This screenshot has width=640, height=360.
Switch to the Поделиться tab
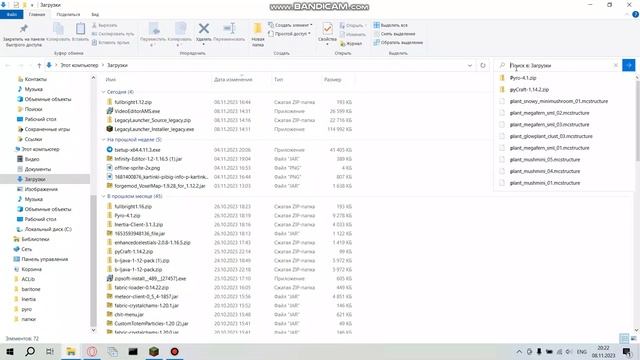point(68,14)
